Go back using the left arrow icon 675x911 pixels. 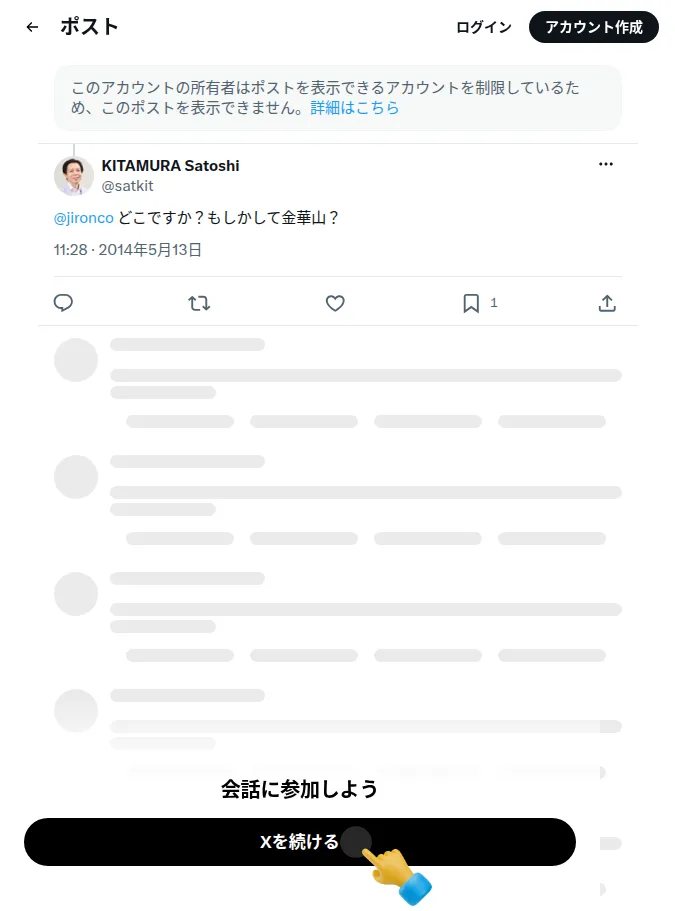(x=33, y=27)
